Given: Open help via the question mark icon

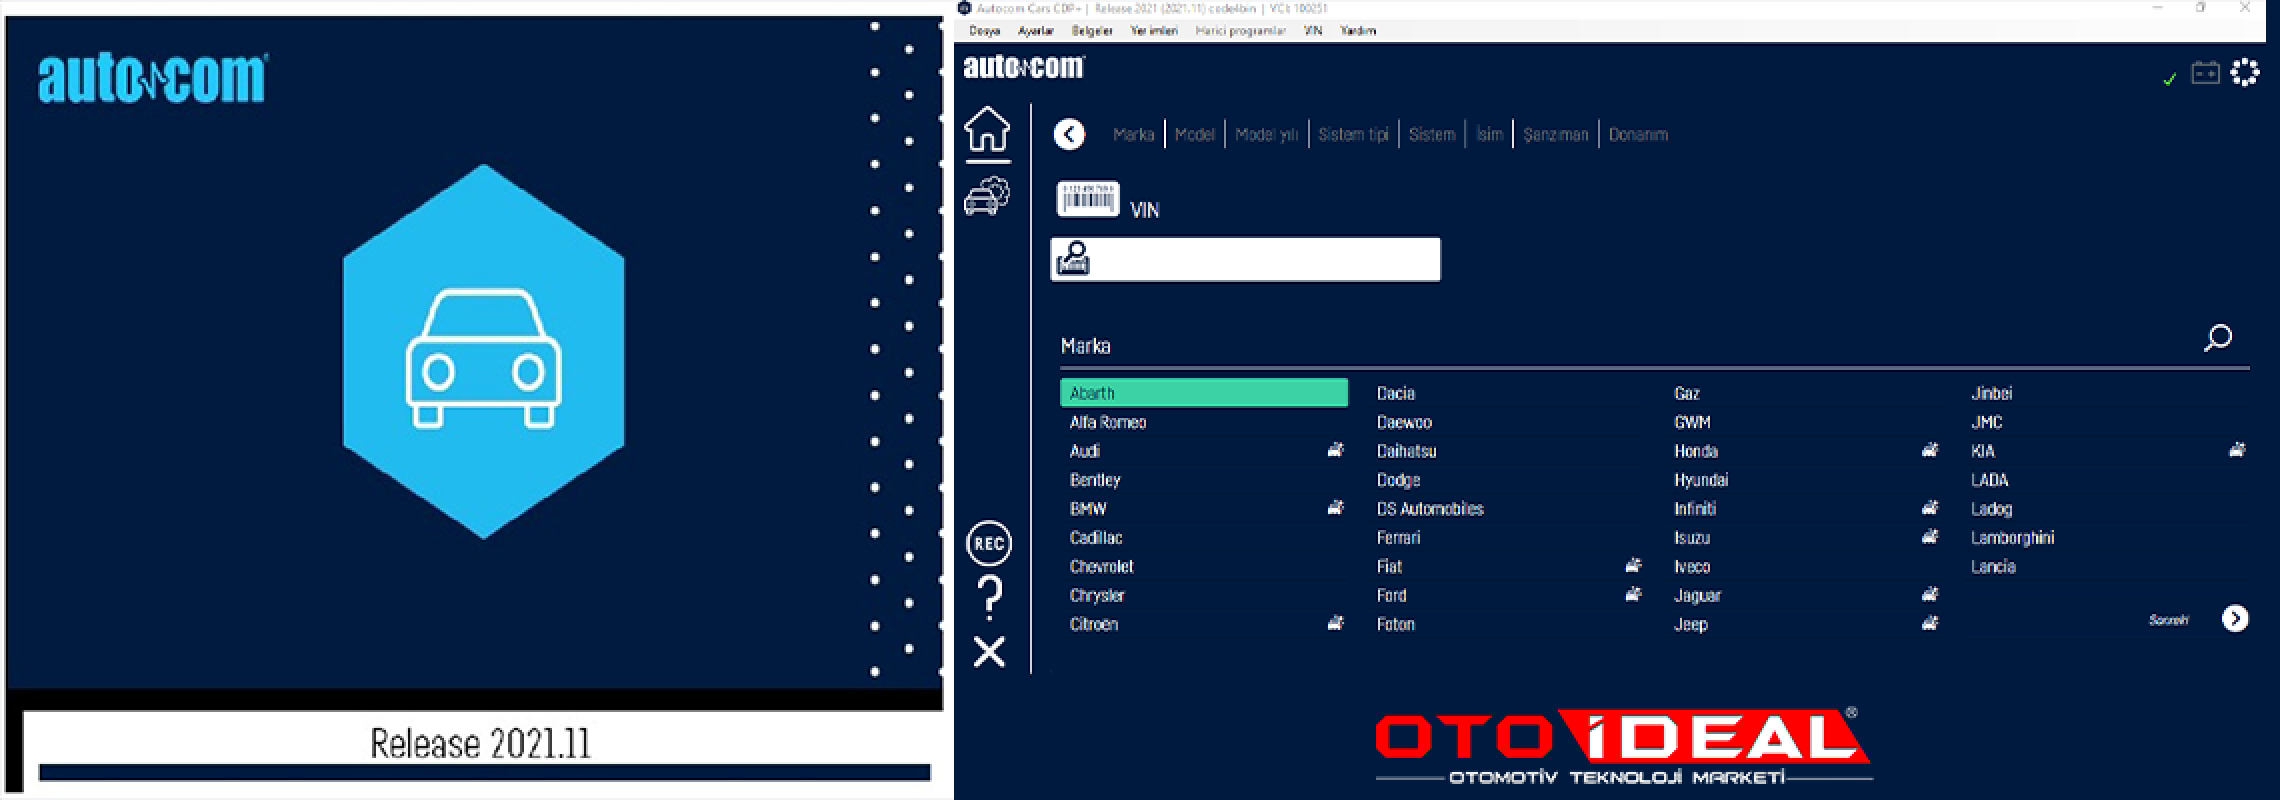Looking at the screenshot, I should pyautogui.click(x=989, y=598).
